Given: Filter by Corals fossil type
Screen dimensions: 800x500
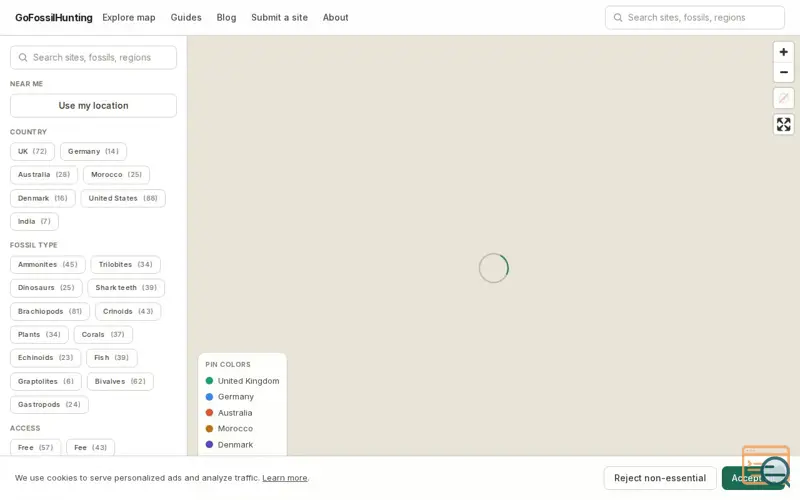Looking at the screenshot, I should tap(103, 335).
